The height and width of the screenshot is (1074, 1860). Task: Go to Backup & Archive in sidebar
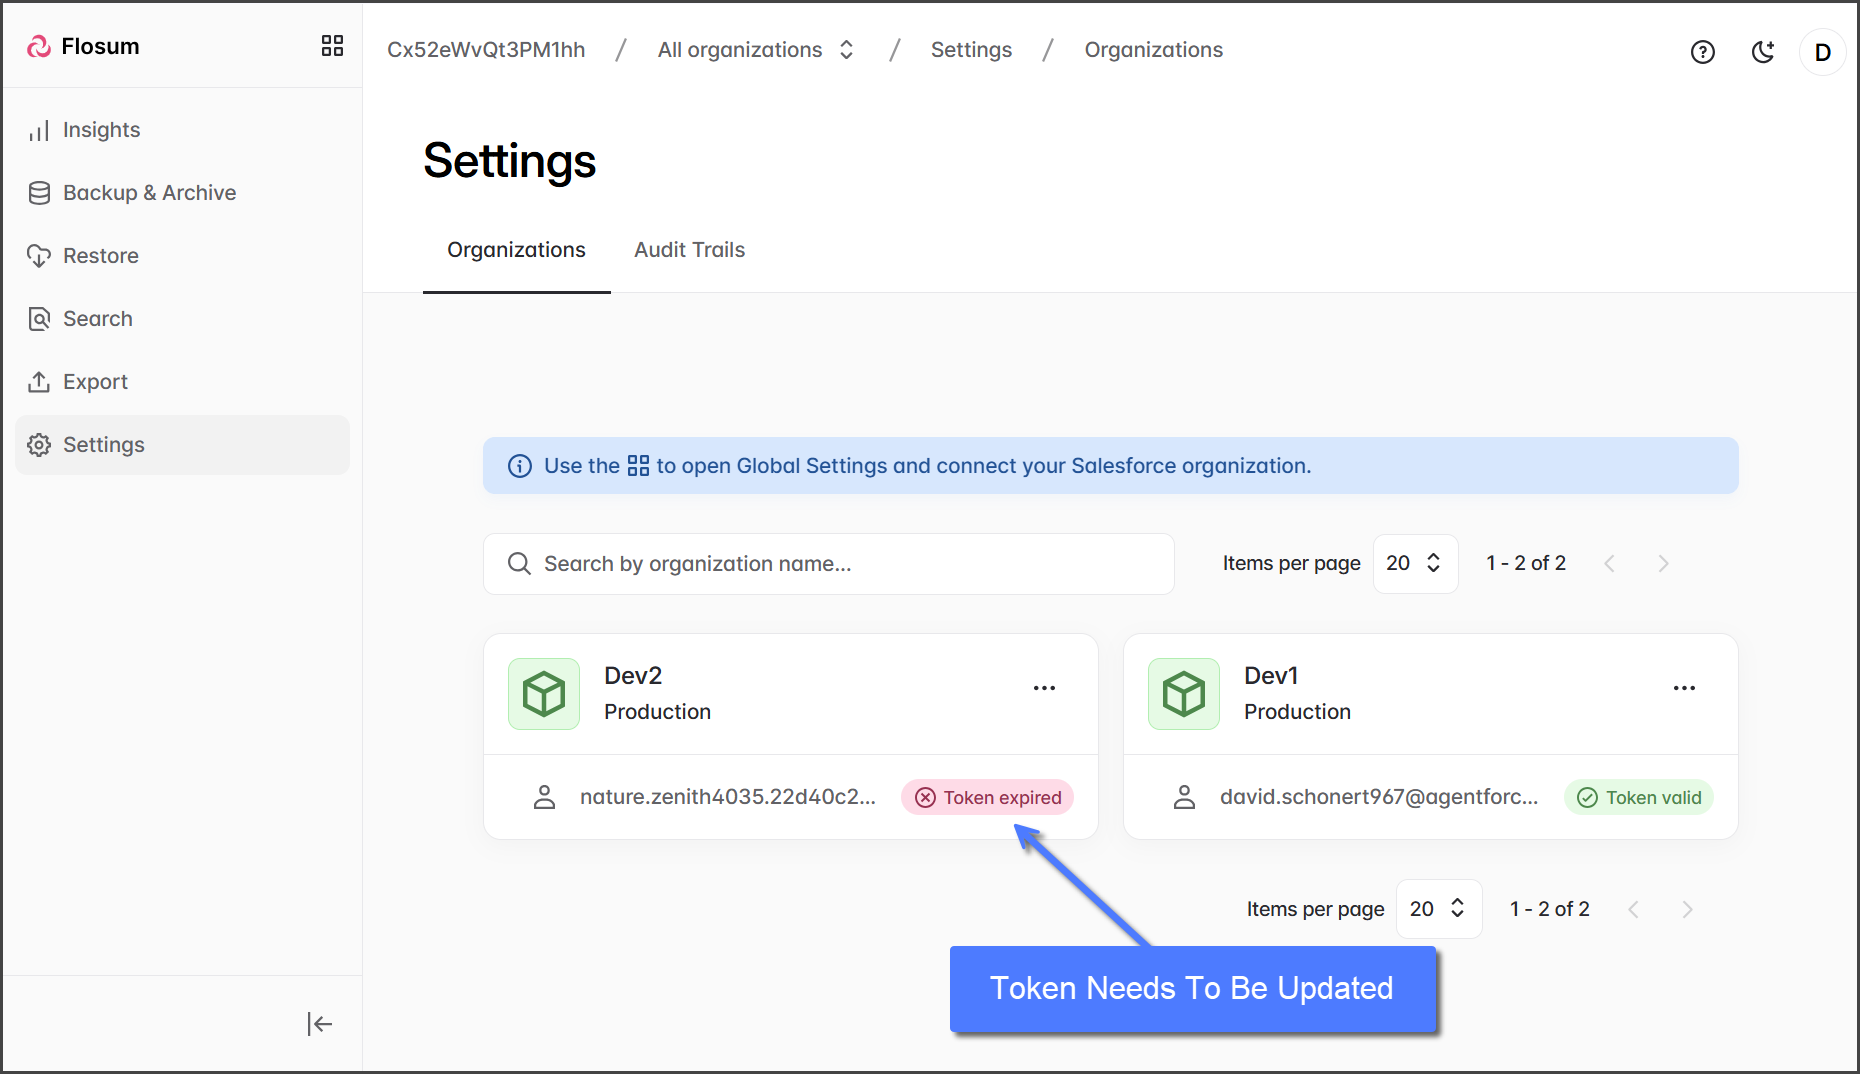(x=149, y=193)
